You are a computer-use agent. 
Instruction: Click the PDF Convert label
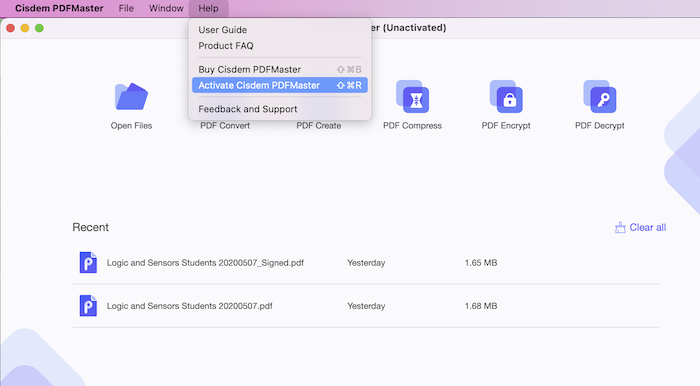point(225,126)
